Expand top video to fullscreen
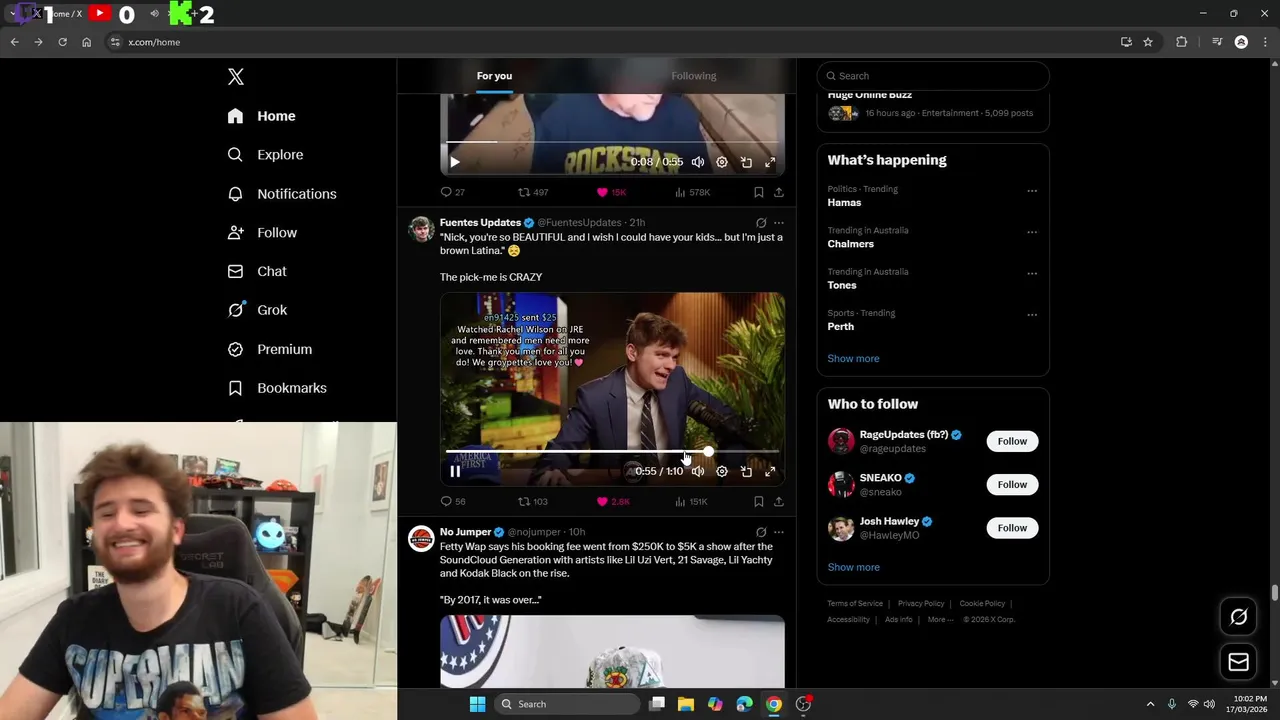1280x720 pixels. (770, 162)
